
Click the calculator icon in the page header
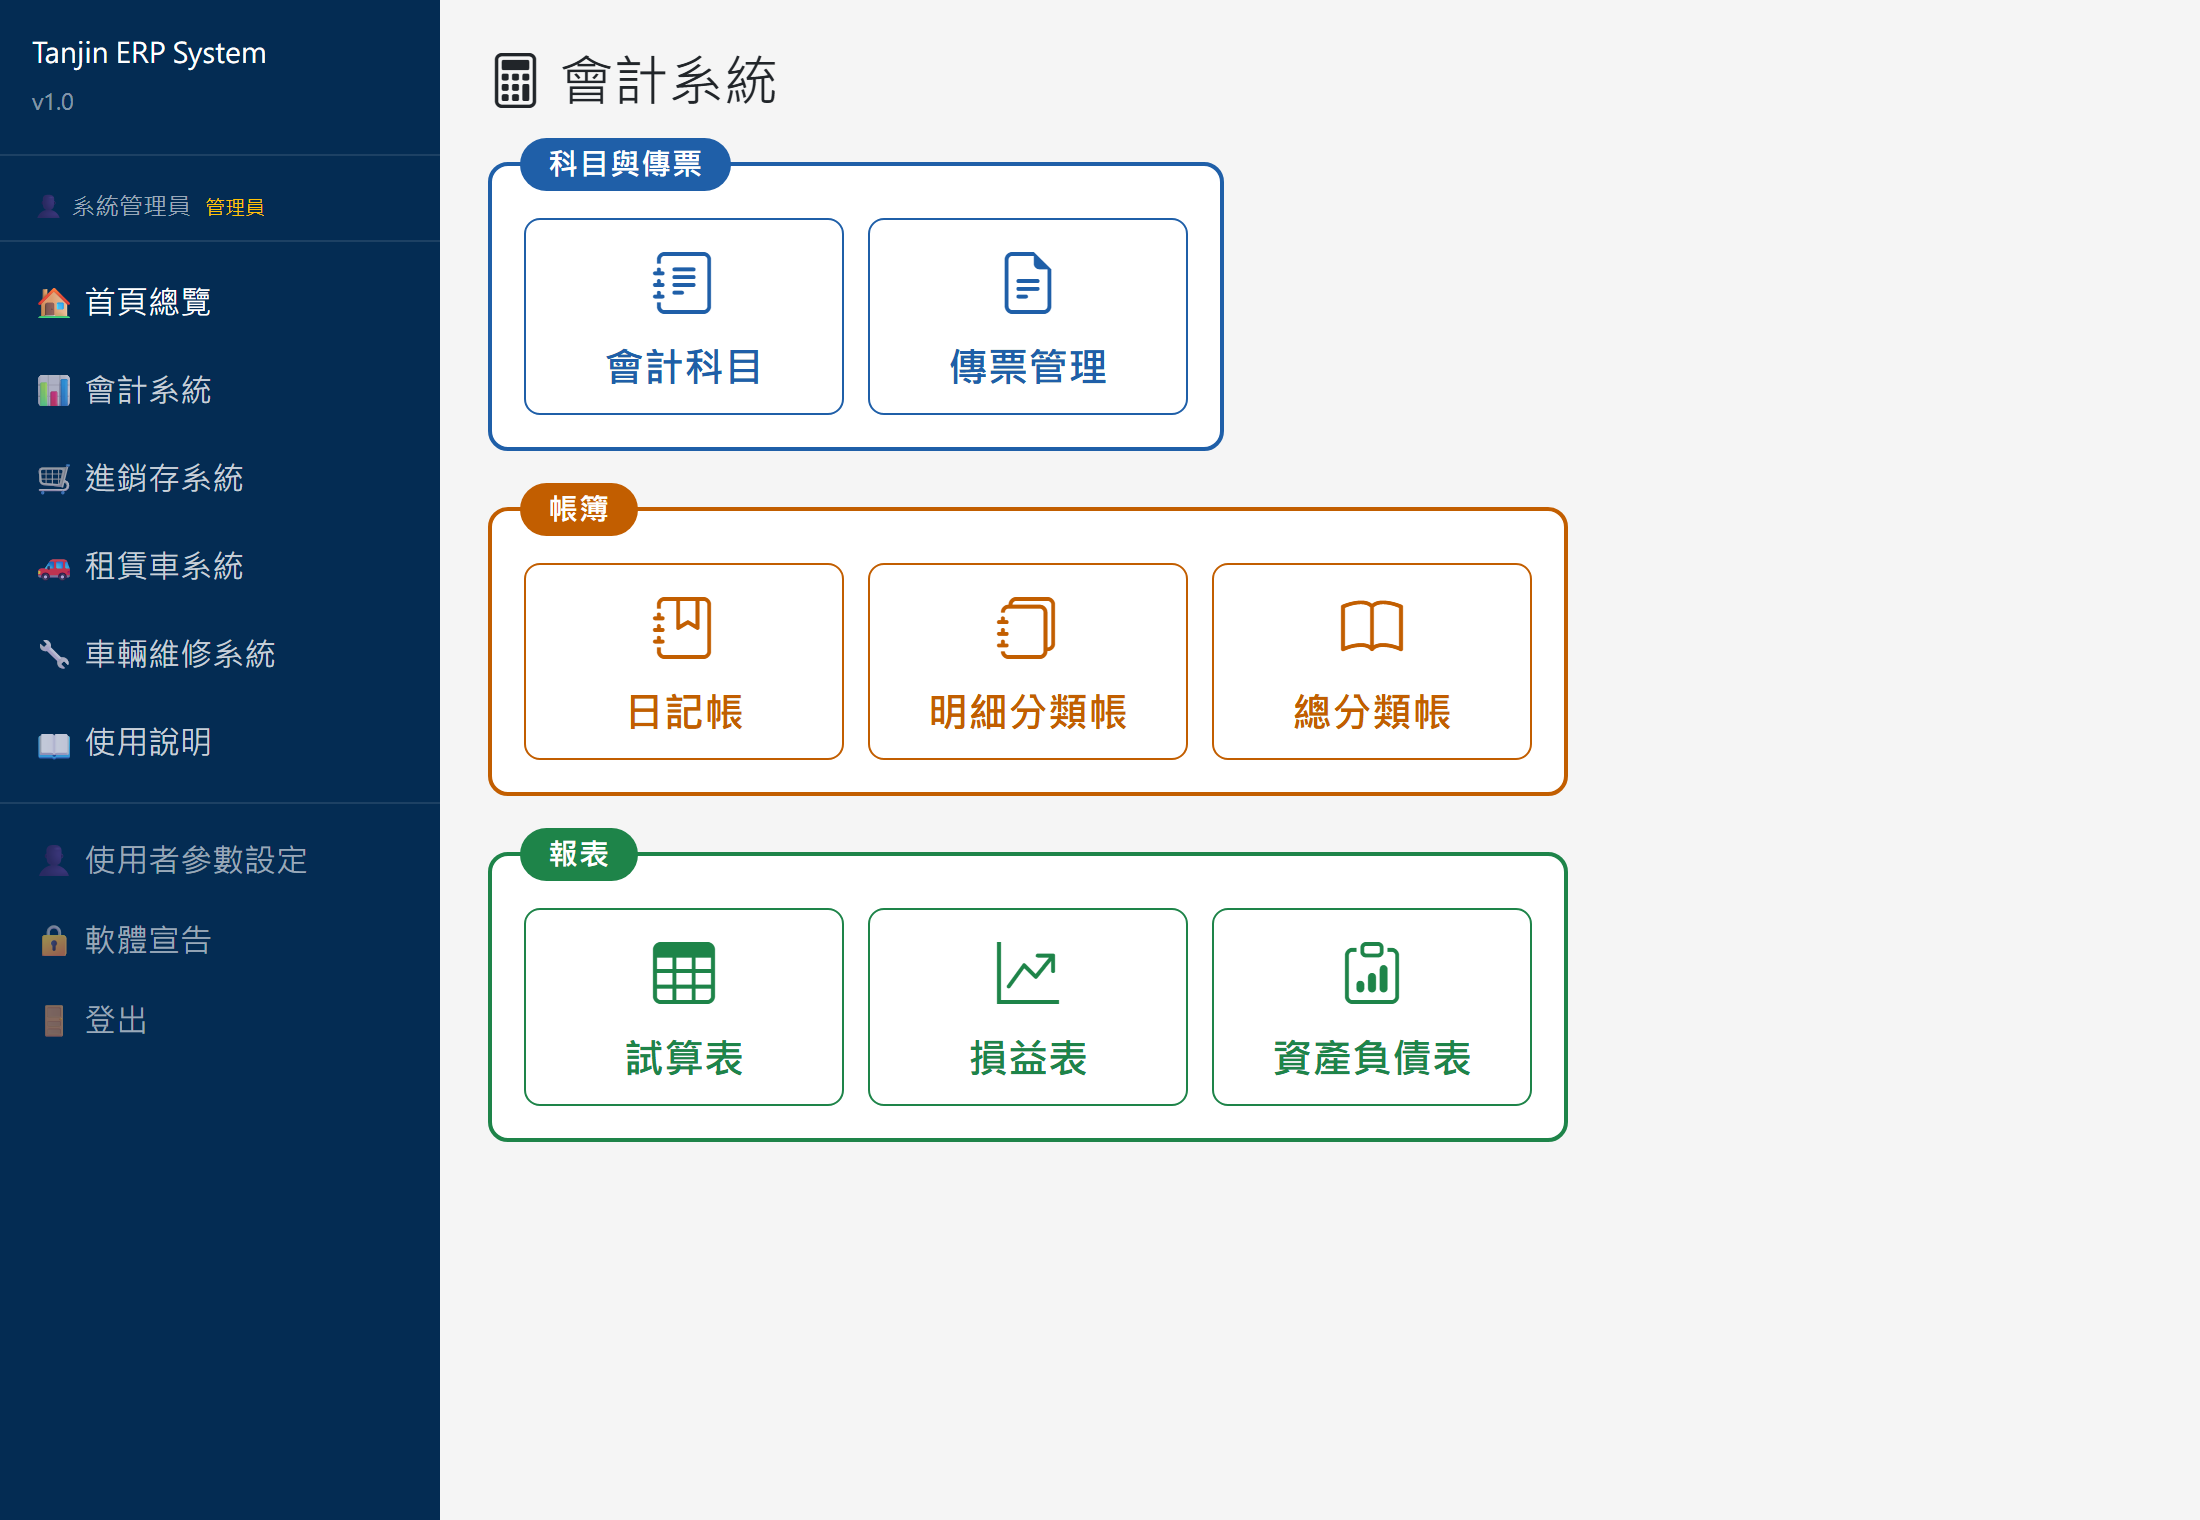(x=515, y=81)
